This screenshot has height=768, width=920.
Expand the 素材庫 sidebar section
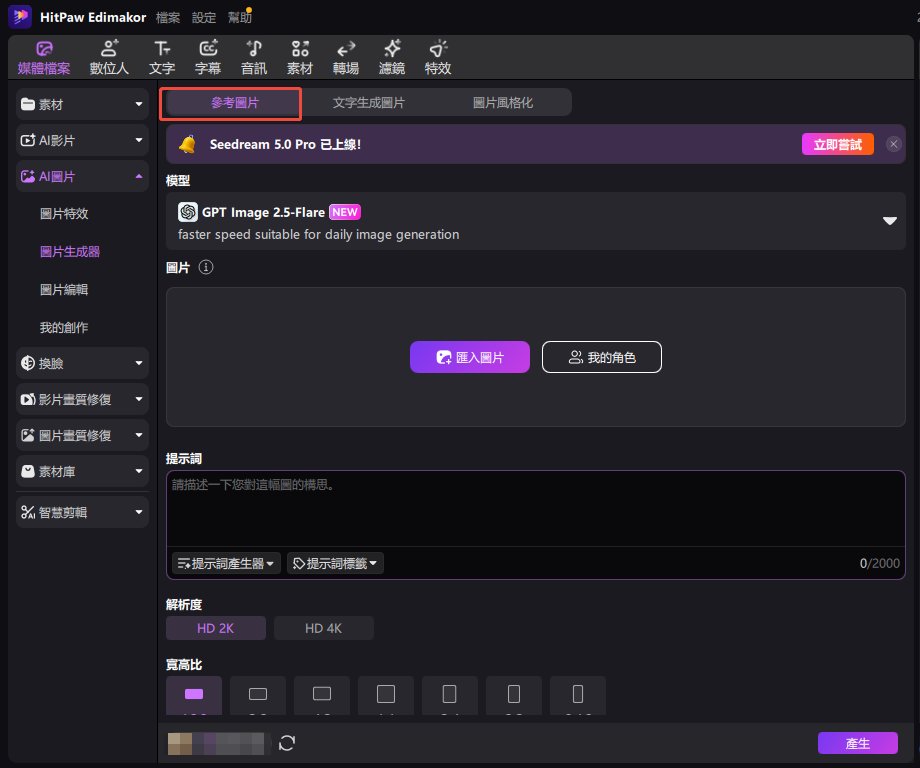pyautogui.click(x=82, y=471)
